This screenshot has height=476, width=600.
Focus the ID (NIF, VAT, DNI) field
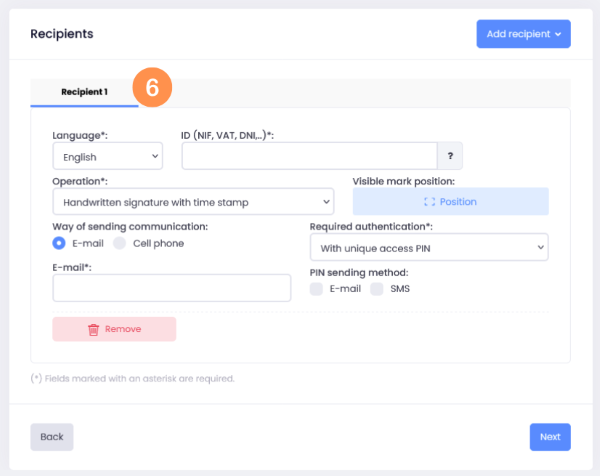point(309,156)
